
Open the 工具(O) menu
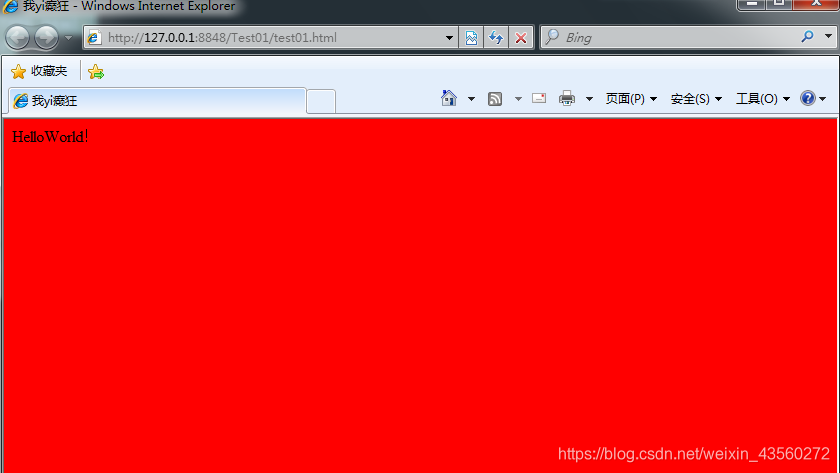(763, 99)
